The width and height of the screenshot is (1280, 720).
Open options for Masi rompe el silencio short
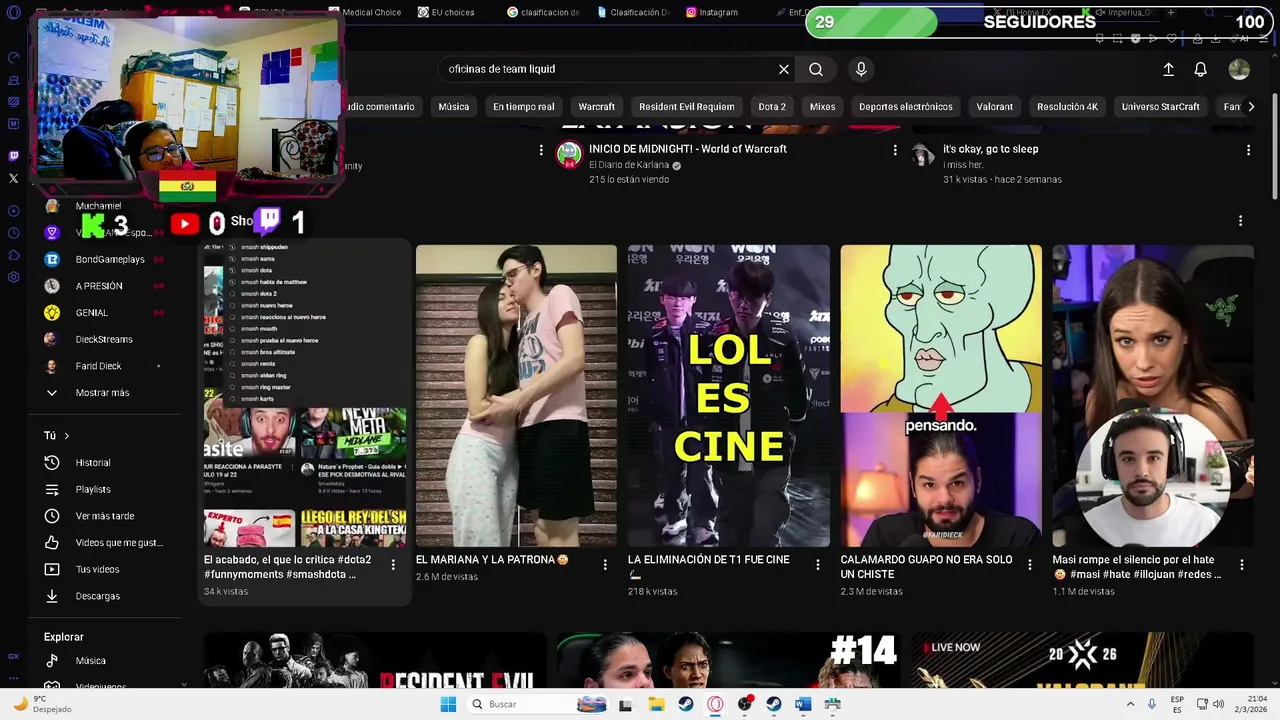pyautogui.click(x=1242, y=565)
